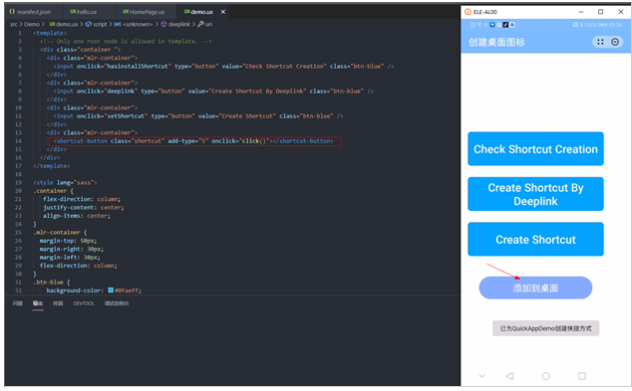Click the Check Shortcut Creation button
The width and height of the screenshot is (632, 391).
535,149
